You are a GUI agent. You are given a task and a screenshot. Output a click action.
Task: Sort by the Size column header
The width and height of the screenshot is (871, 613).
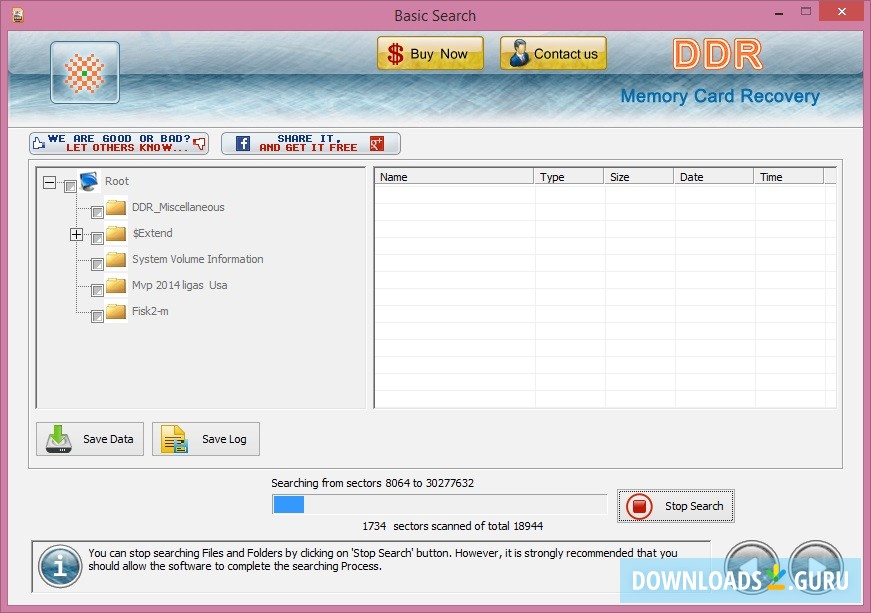[x=638, y=177]
